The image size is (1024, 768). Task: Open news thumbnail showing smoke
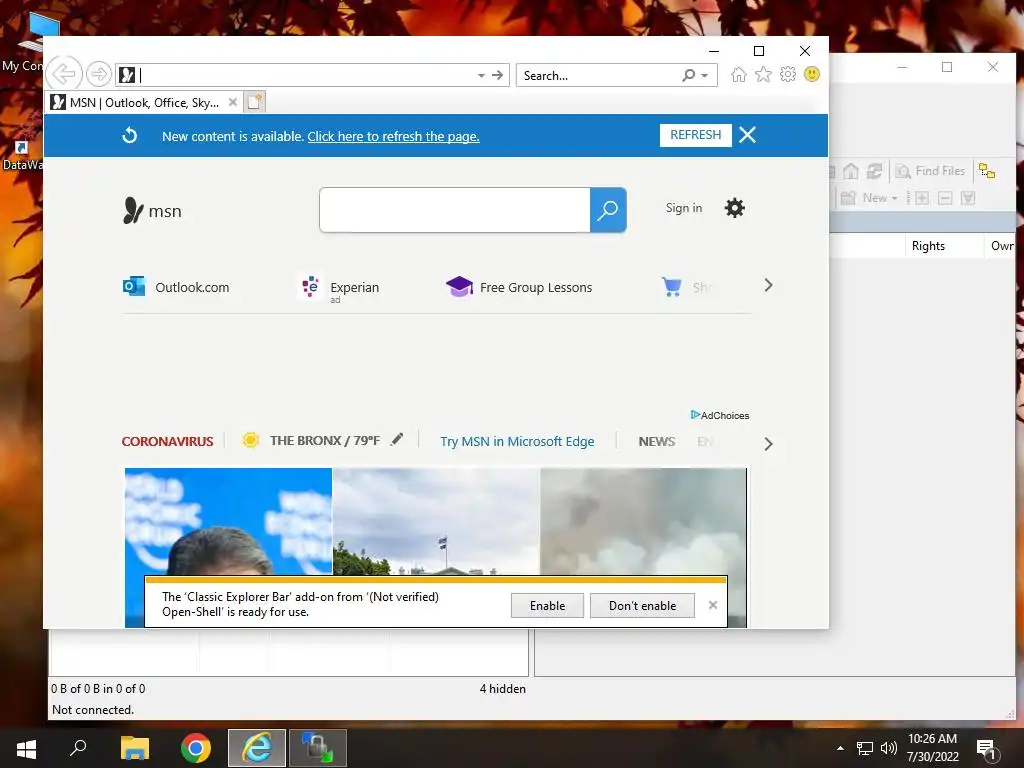pos(644,521)
